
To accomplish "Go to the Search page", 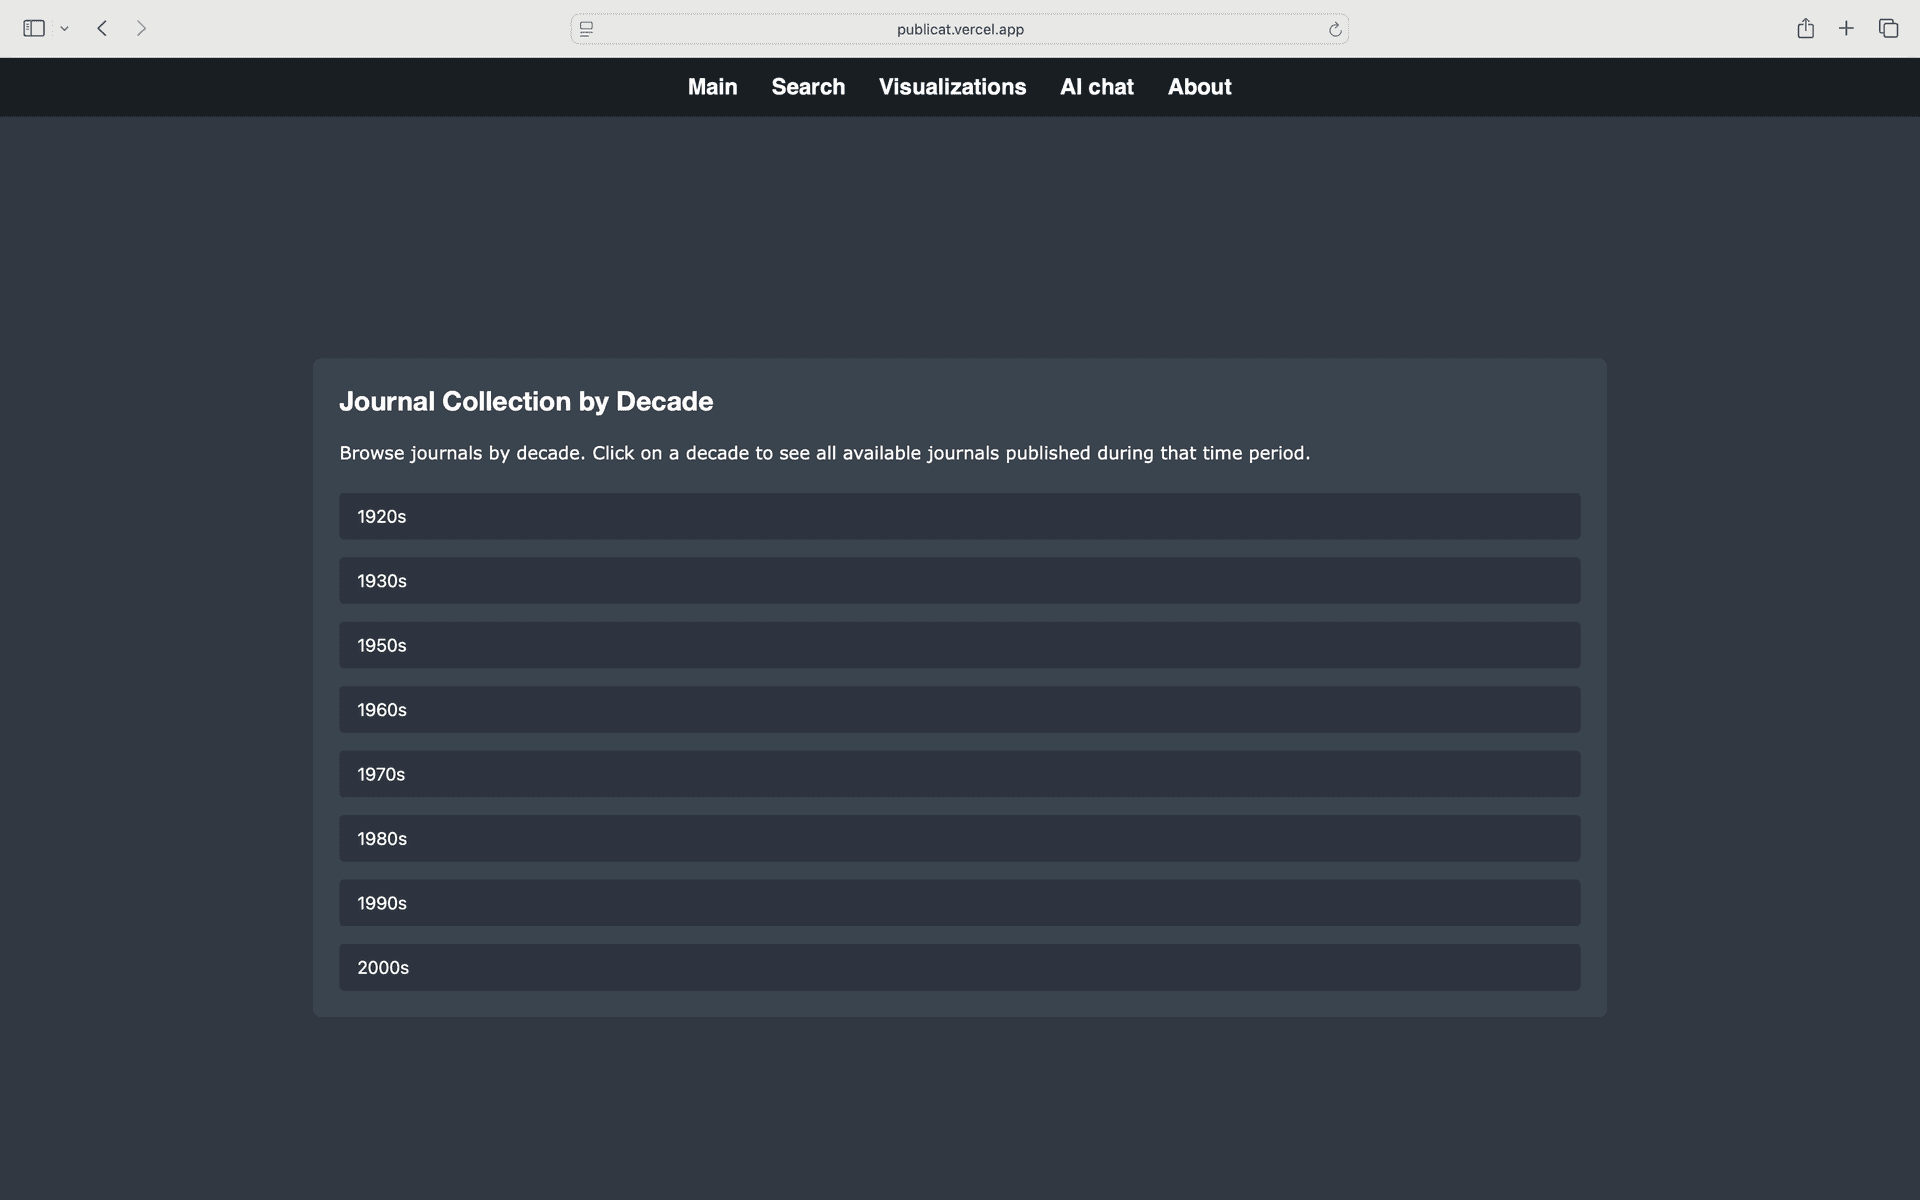I will pyautogui.click(x=808, y=87).
